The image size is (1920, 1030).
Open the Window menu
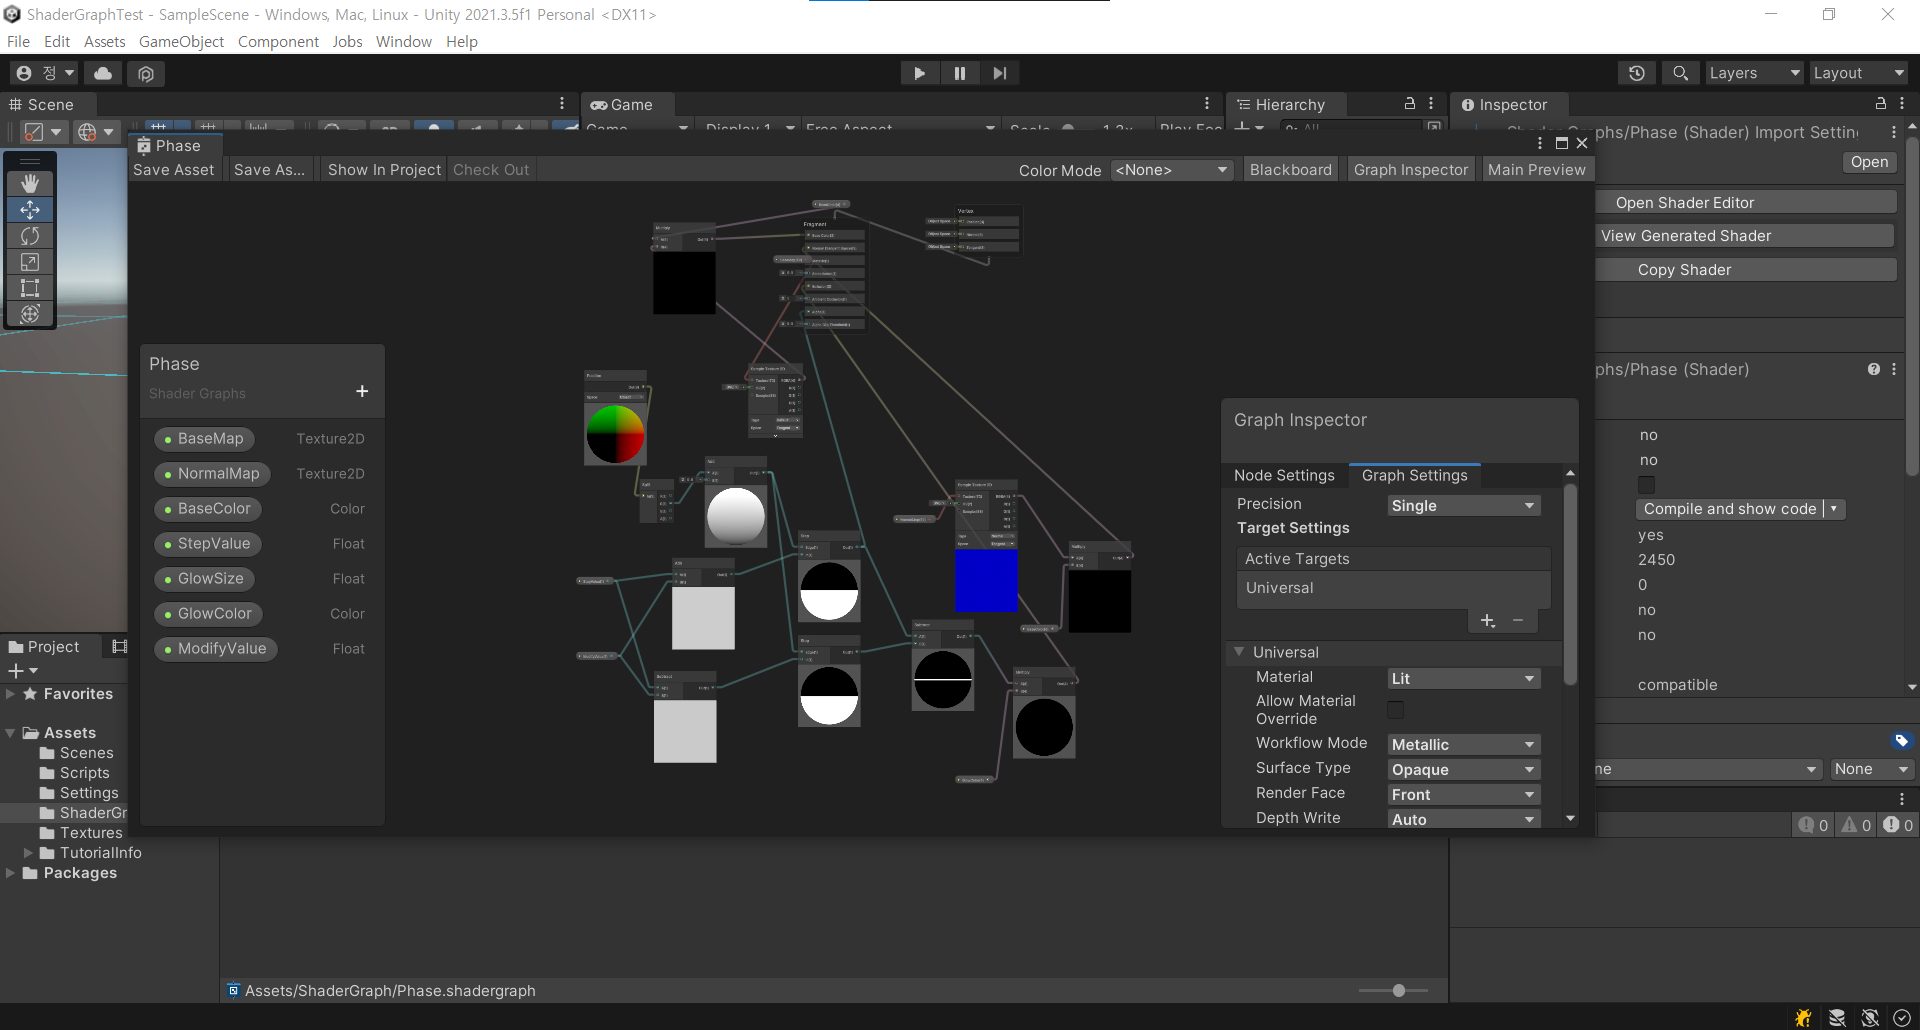coord(403,41)
